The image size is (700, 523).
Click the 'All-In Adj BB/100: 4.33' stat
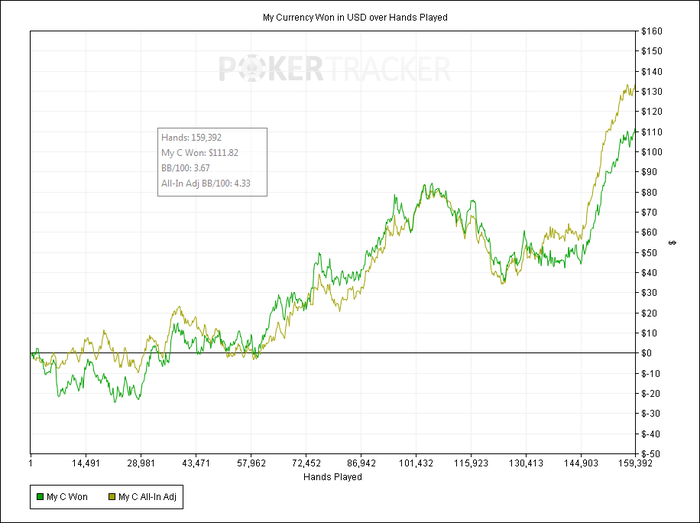coord(206,183)
